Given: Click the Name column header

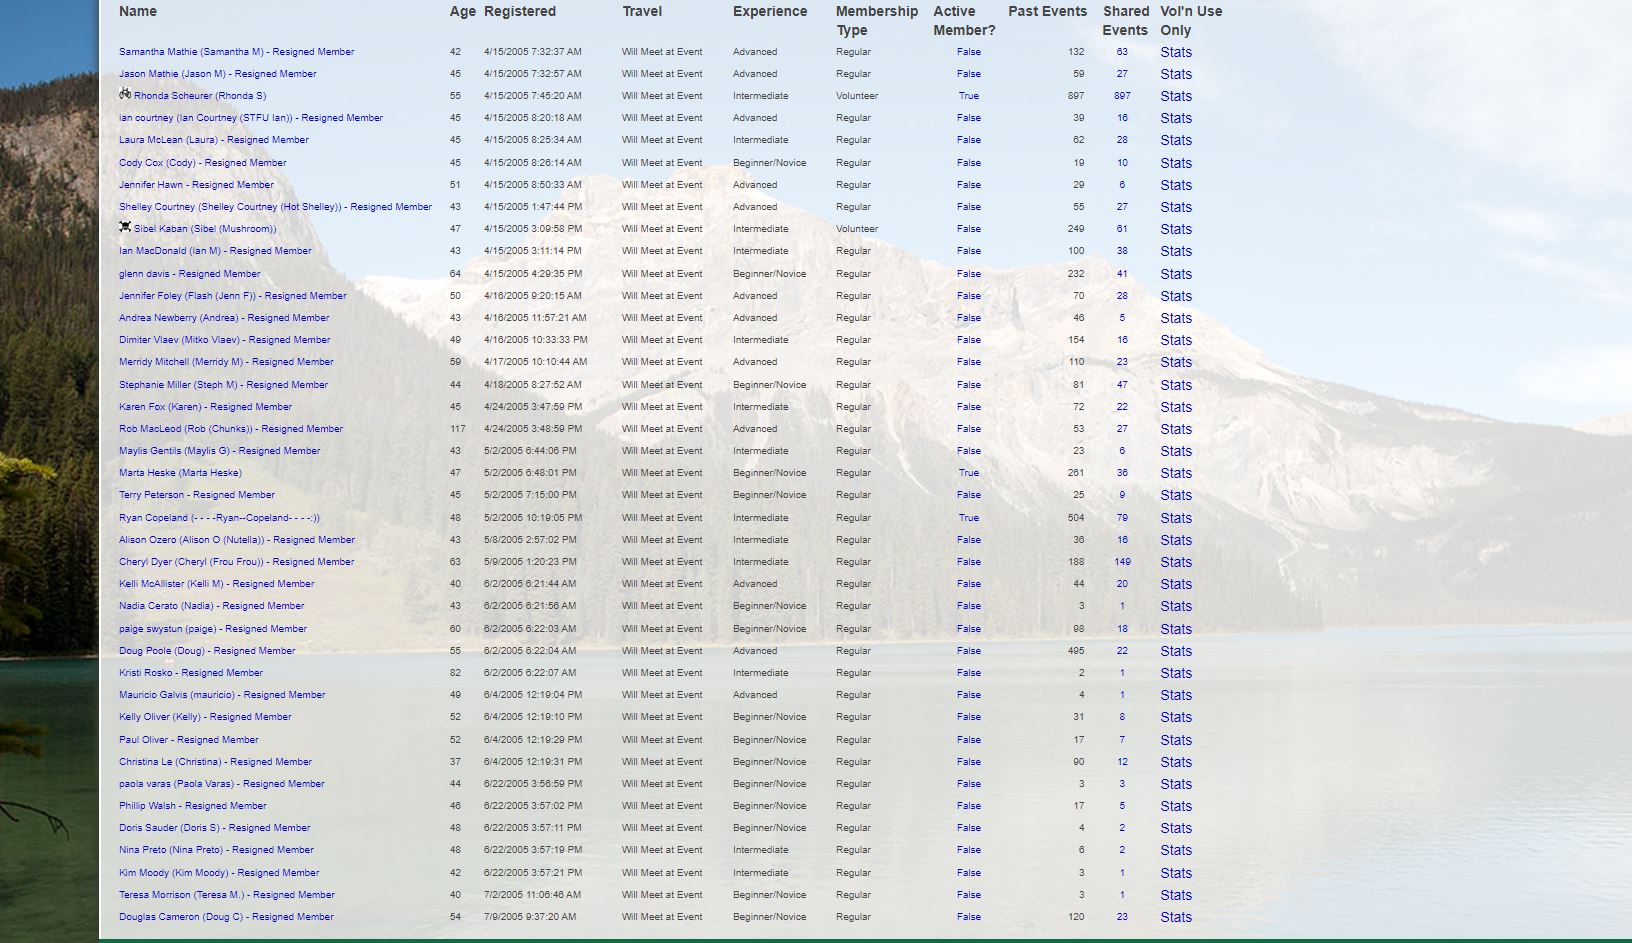Looking at the screenshot, I should pyautogui.click(x=138, y=12).
